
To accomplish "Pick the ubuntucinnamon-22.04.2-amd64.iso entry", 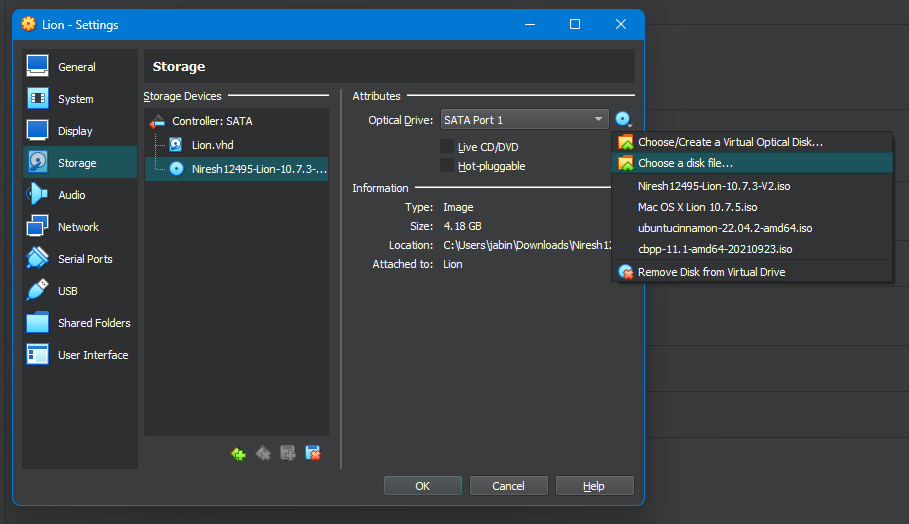I will click(725, 228).
